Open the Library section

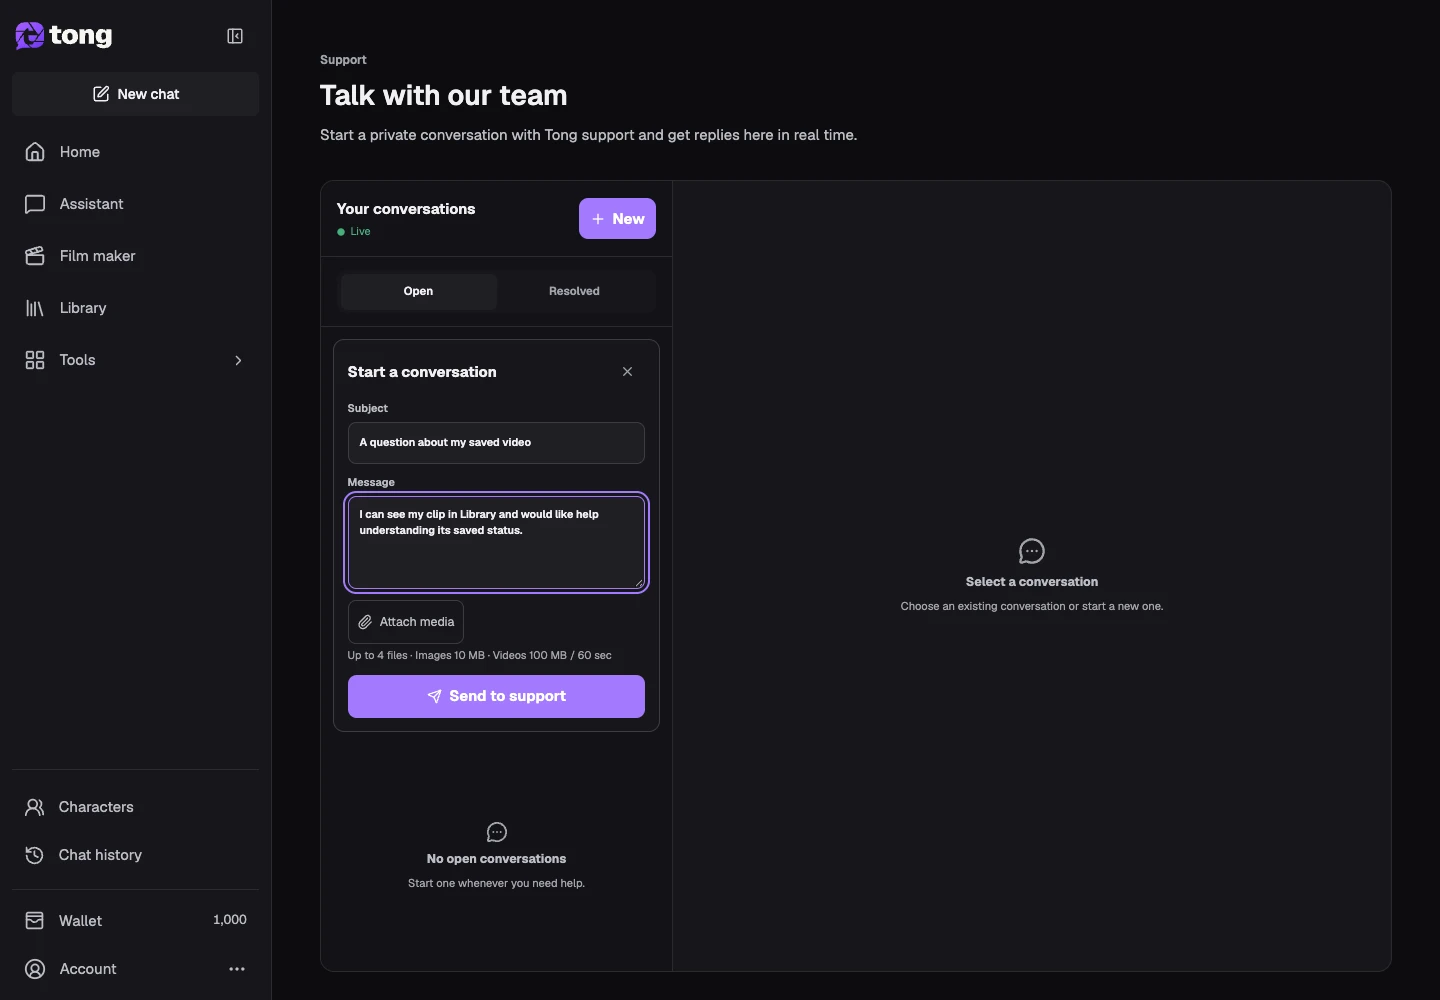coord(135,308)
